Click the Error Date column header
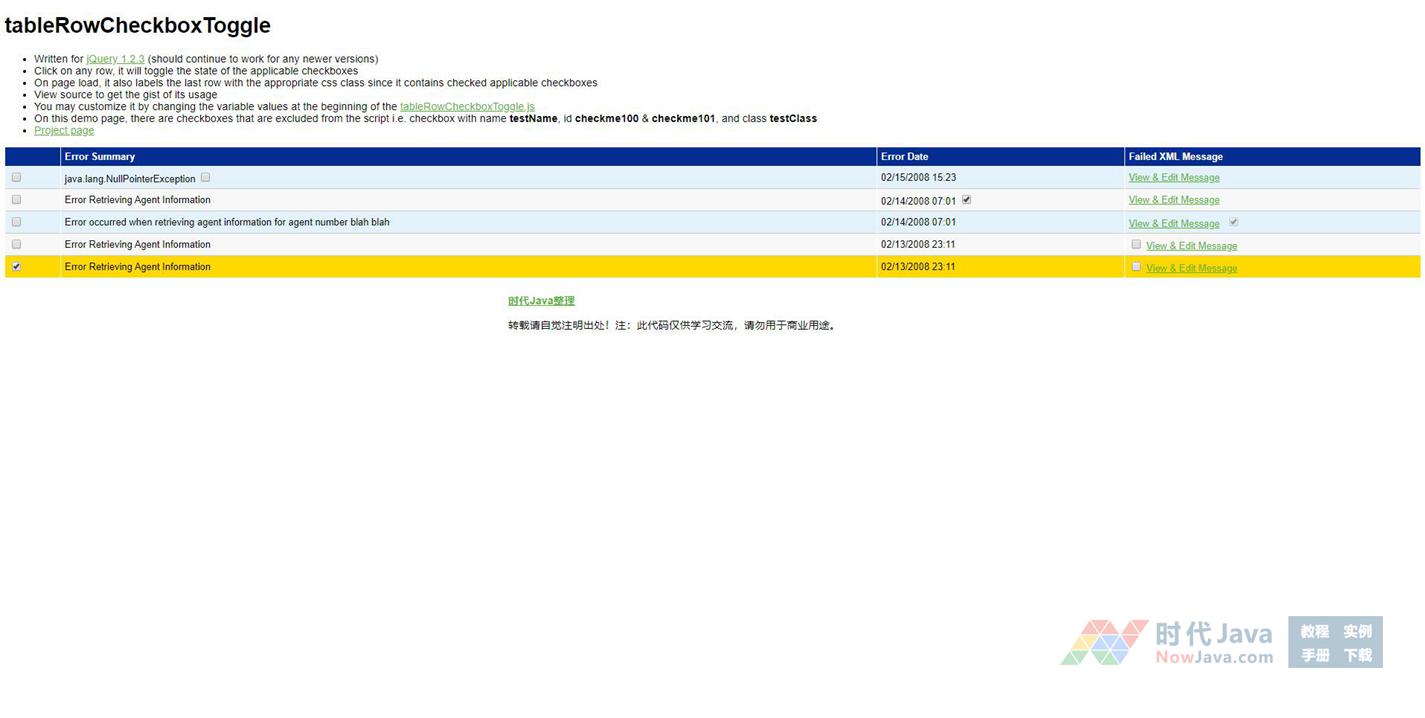Viewport: 1425px width, 718px height. [904, 156]
